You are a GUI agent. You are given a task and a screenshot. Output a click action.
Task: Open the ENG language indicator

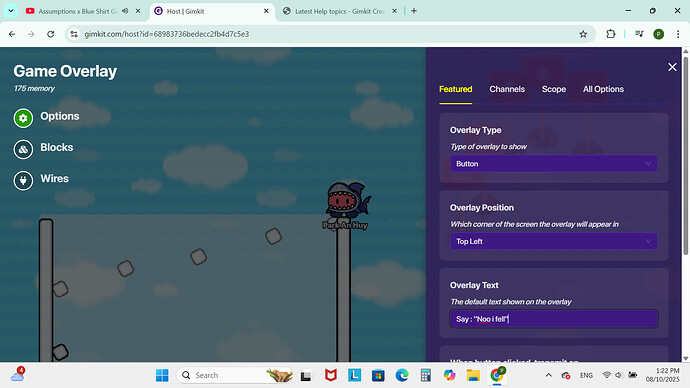pyautogui.click(x=586, y=375)
